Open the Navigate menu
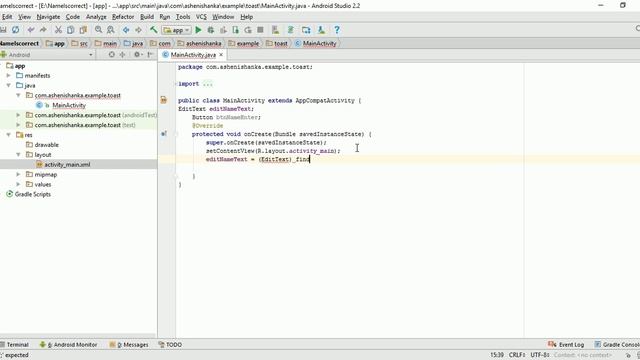Screen dimensions: 640x360 coord(48,17)
